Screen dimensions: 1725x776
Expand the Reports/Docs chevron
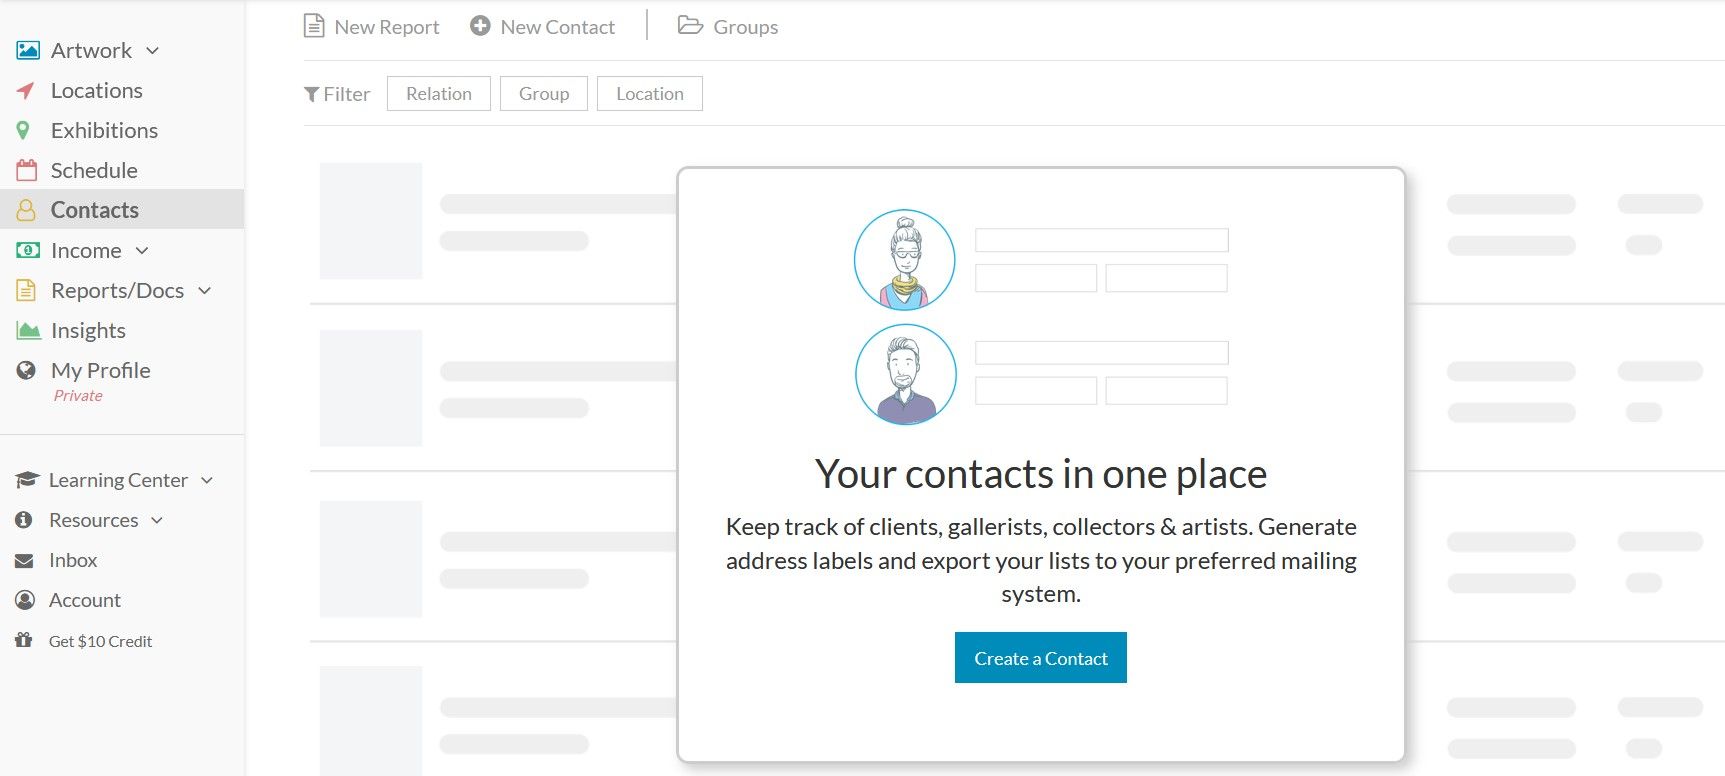click(x=205, y=291)
